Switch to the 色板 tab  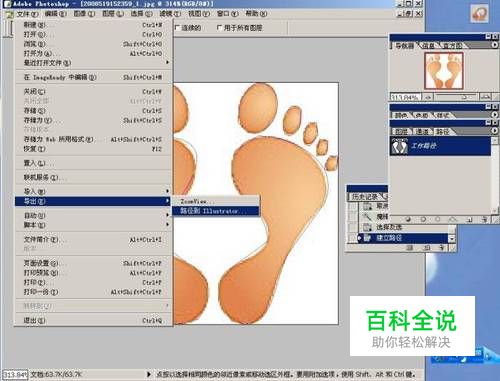pyautogui.click(x=422, y=115)
